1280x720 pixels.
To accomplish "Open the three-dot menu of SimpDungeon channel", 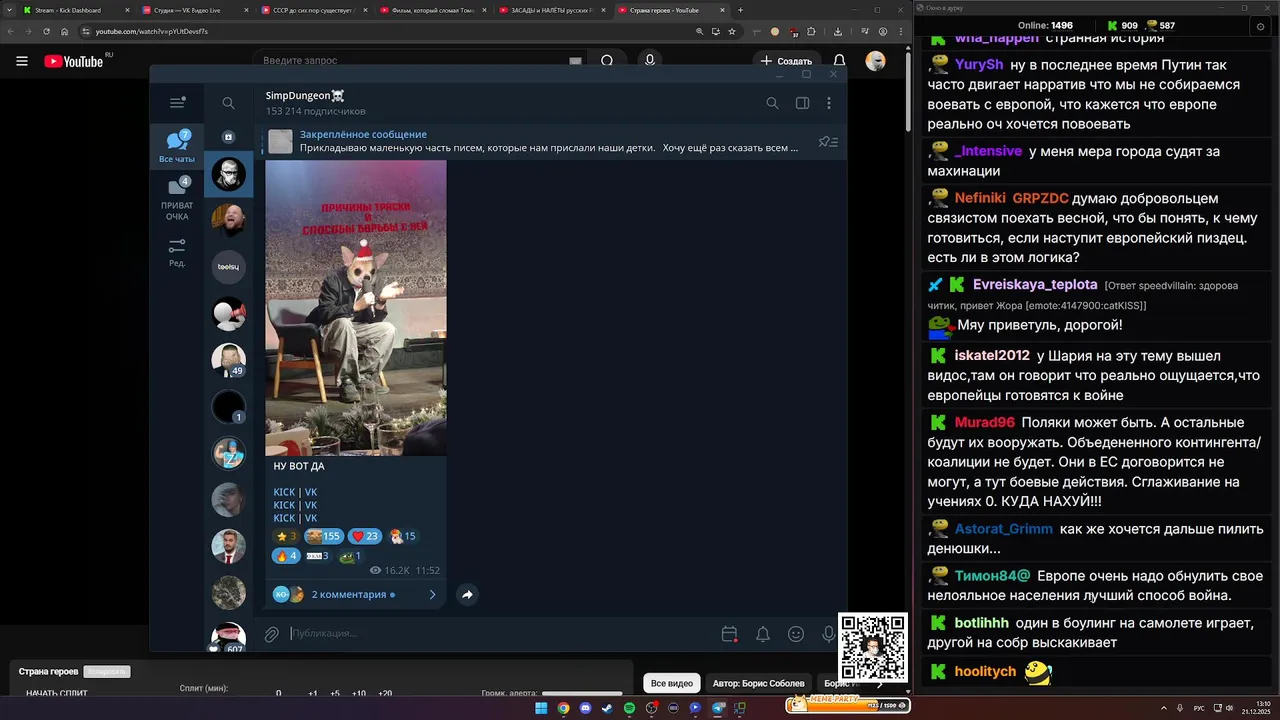I will [829, 103].
